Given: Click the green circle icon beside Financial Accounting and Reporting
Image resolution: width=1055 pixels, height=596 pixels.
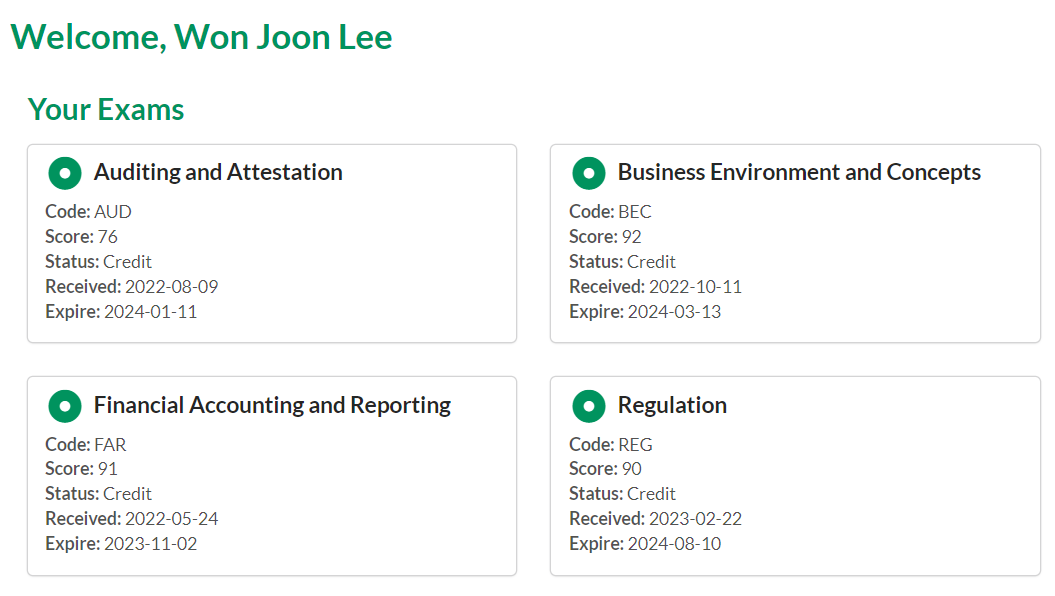Looking at the screenshot, I should click(x=65, y=406).
